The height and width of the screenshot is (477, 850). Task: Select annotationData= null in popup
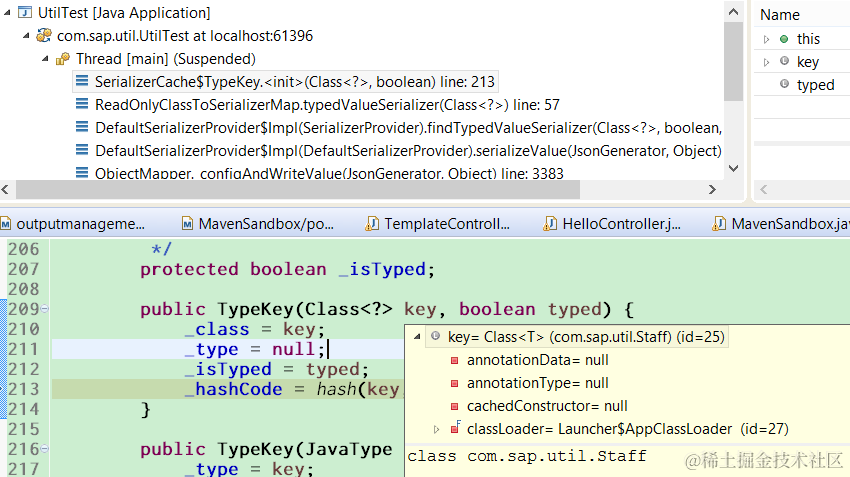click(538, 360)
